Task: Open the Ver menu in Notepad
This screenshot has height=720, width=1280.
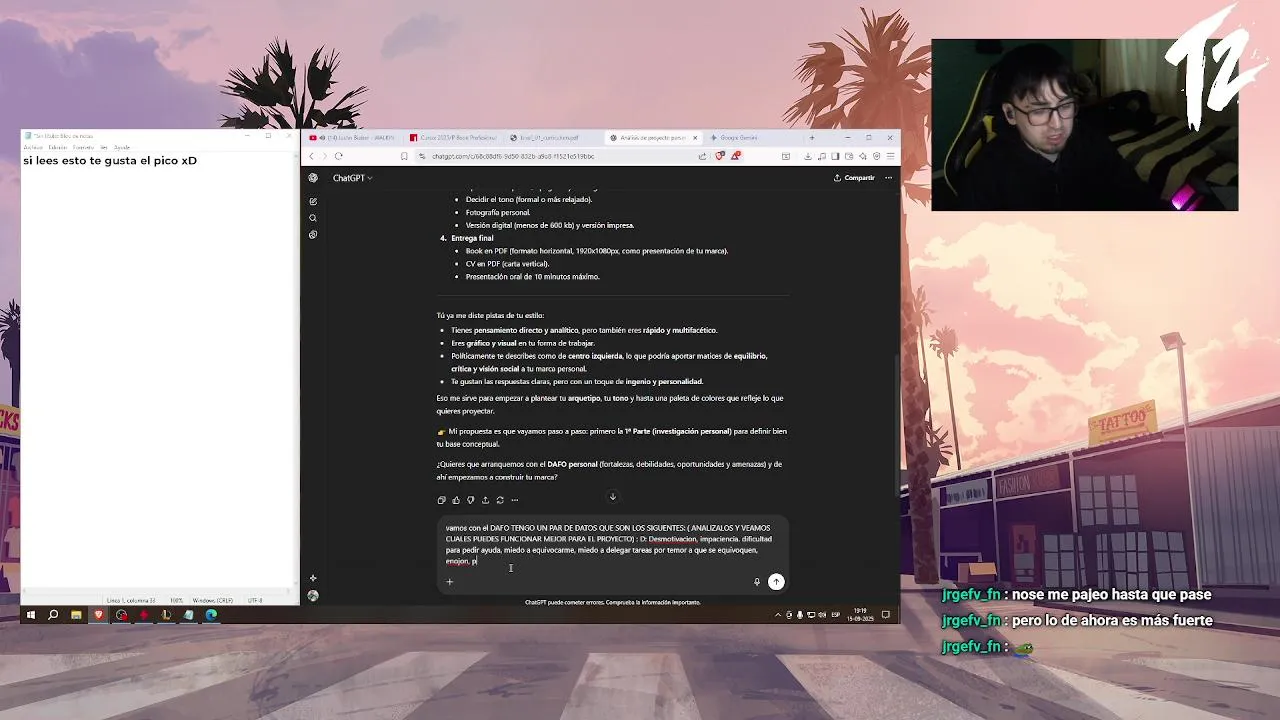Action: 105,148
